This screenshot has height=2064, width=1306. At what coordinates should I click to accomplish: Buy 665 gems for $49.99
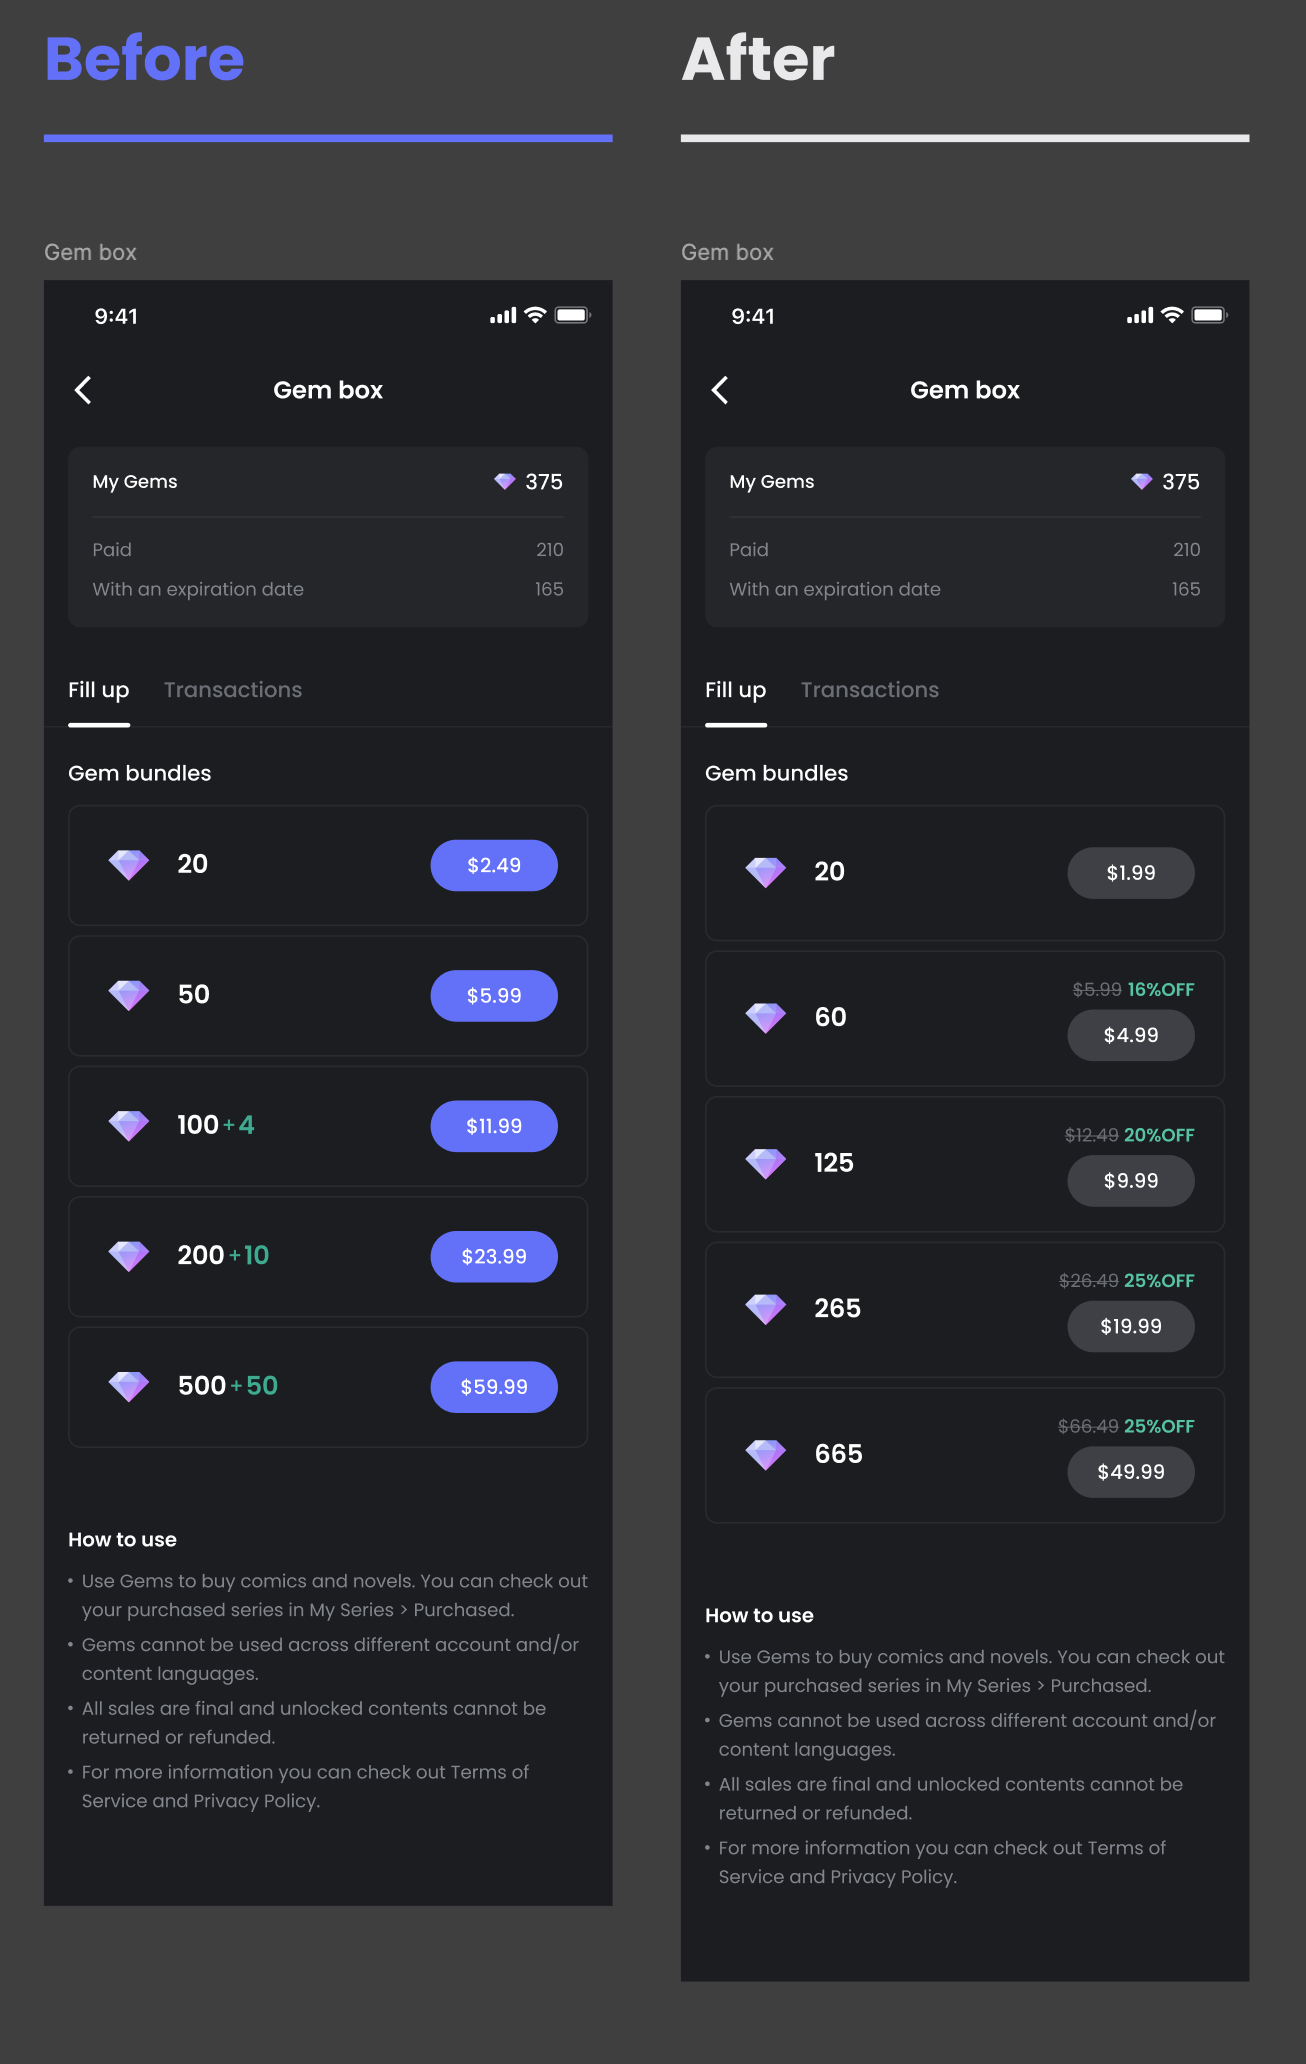pyautogui.click(x=1131, y=1472)
